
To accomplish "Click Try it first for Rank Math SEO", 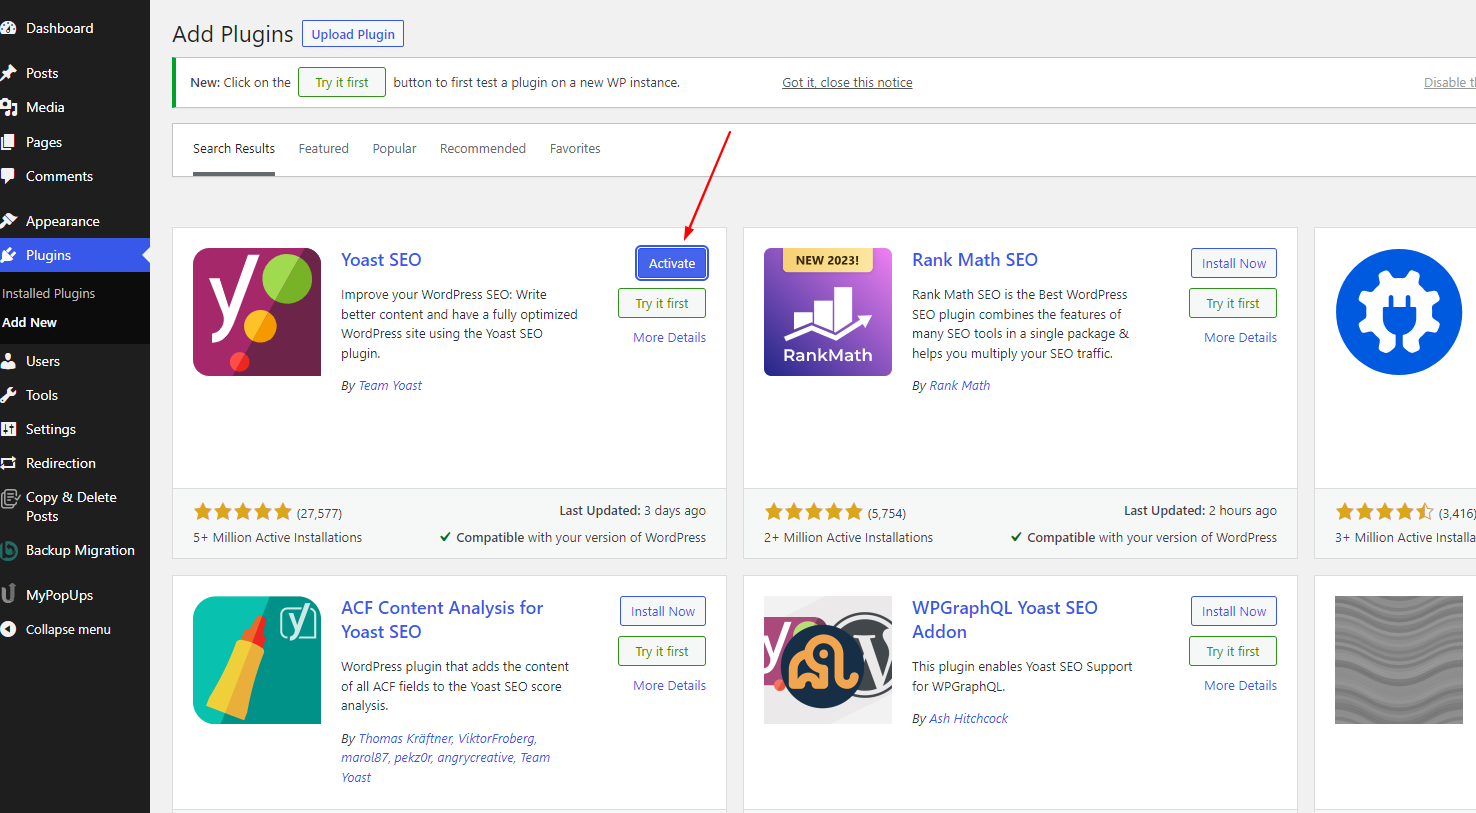I will point(1233,303).
